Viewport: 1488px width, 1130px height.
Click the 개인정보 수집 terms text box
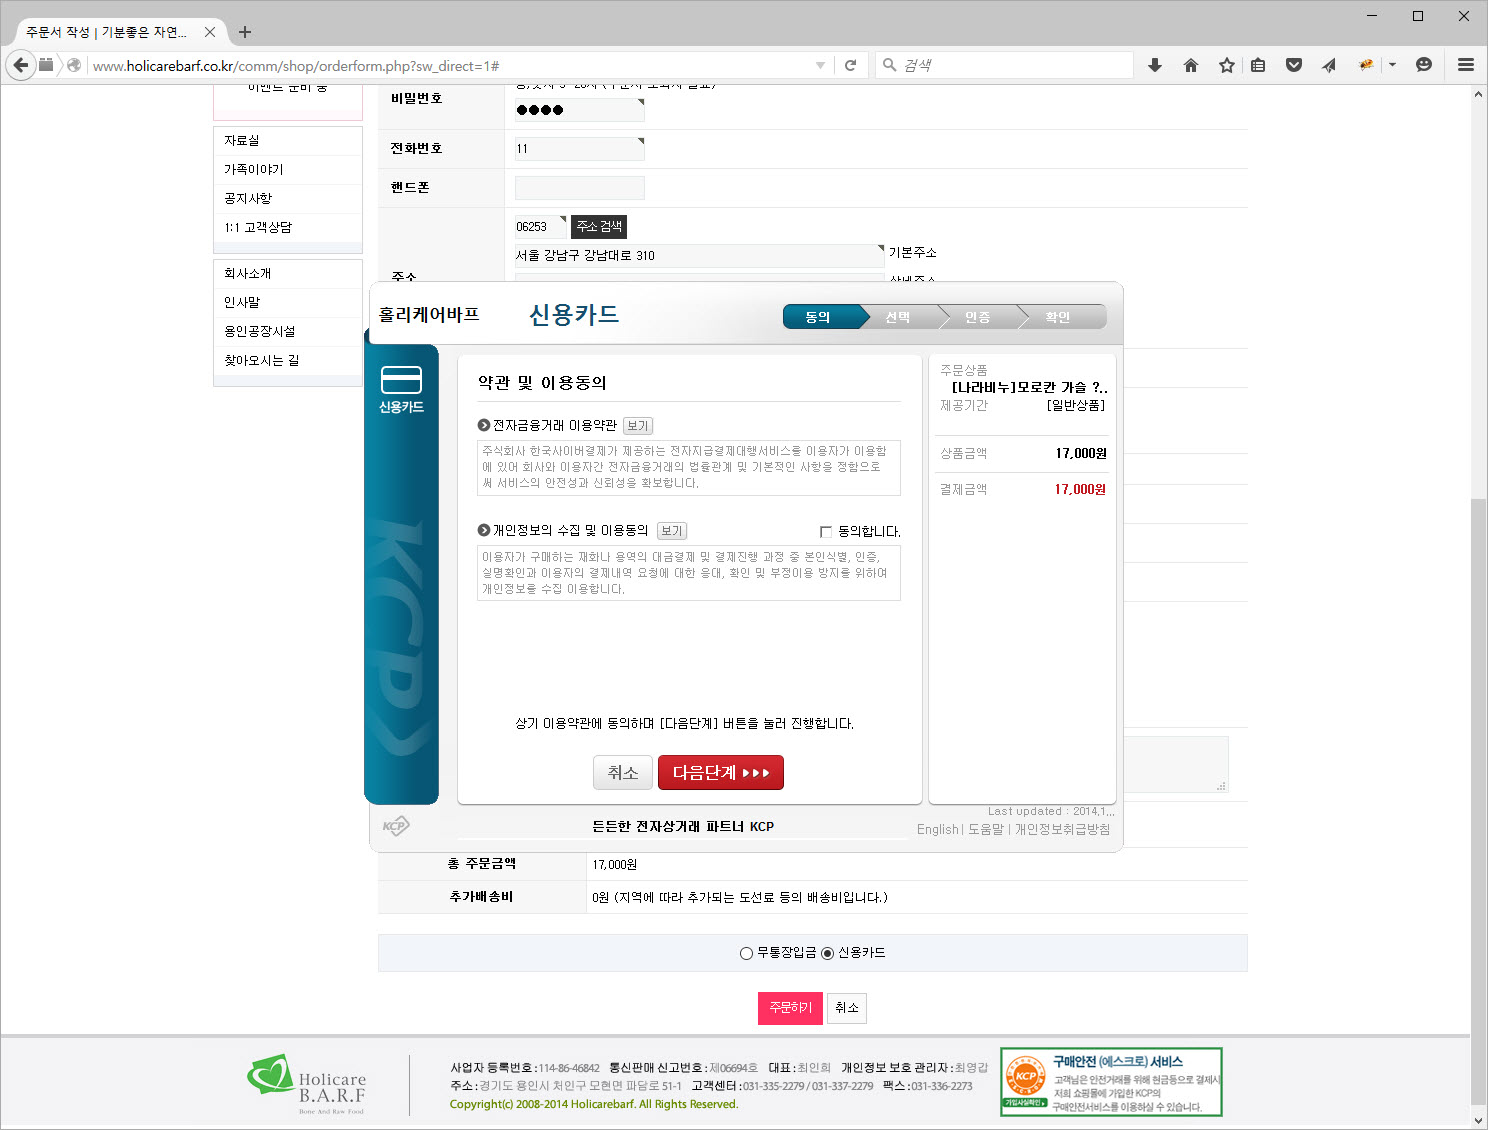pyautogui.click(x=689, y=573)
